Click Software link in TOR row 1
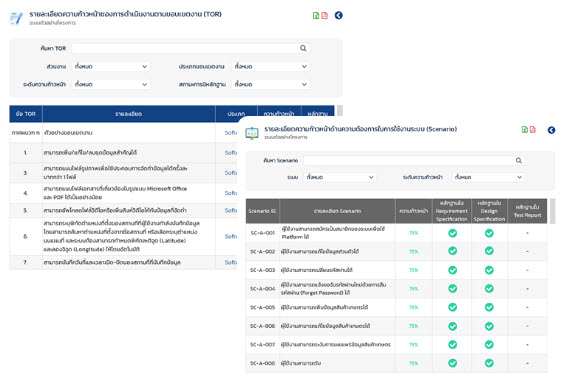This screenshot has width=563, height=386. click(x=231, y=153)
